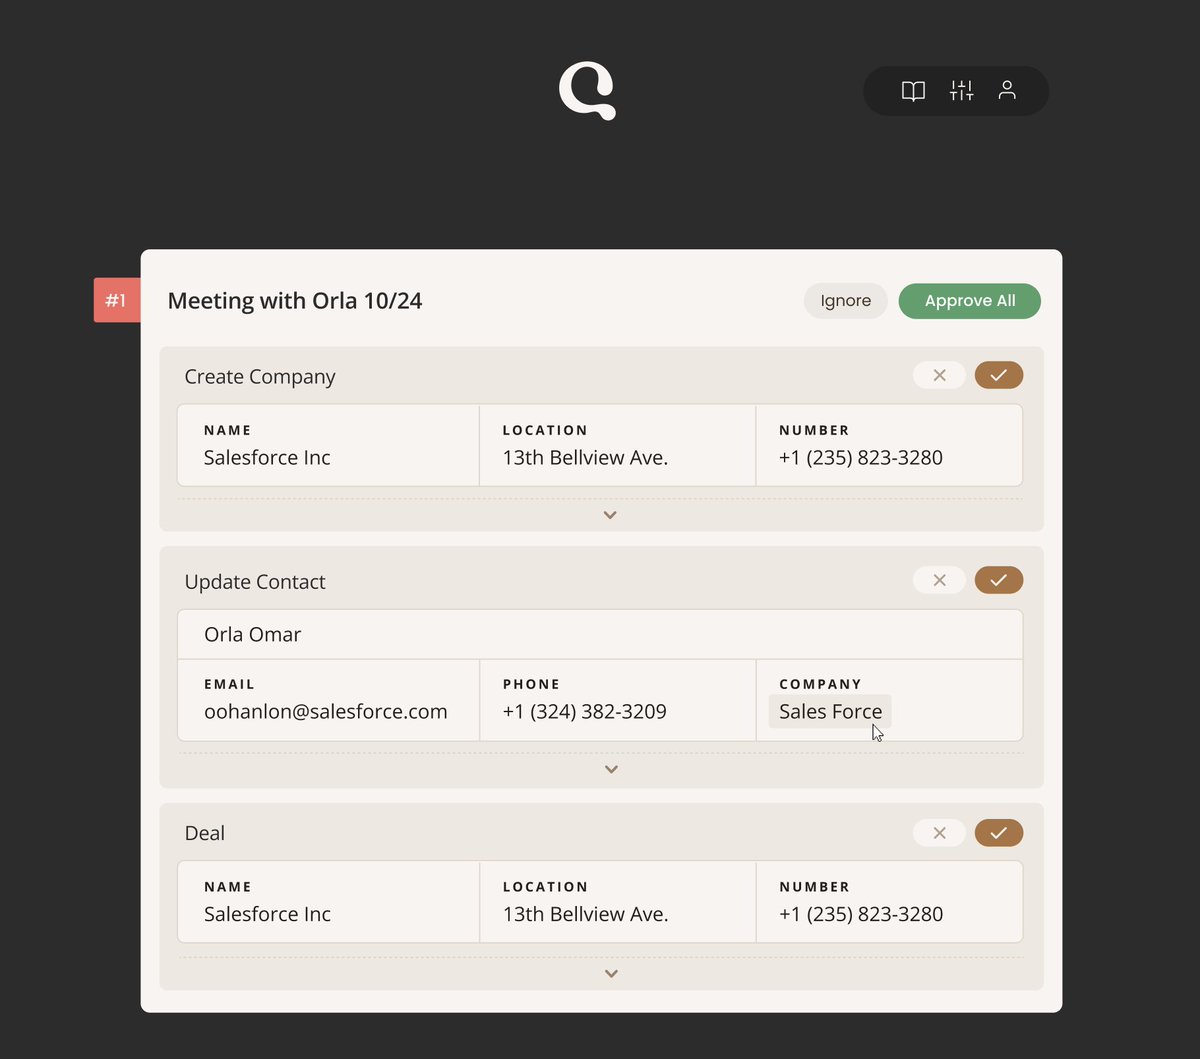Click the Q logo at top

coord(587,91)
